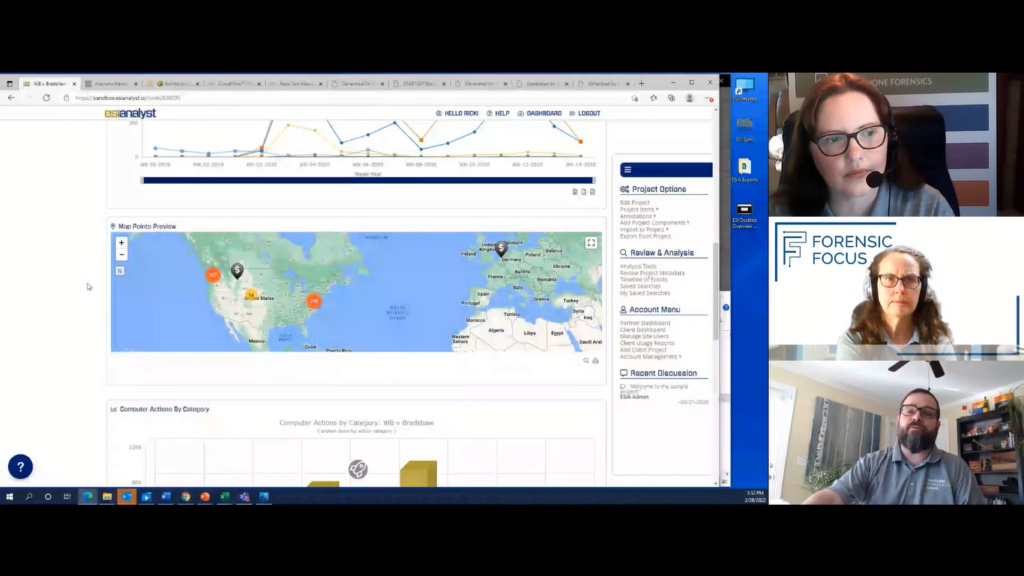
Task: Click the rocket icon over the bar chart
Action: 358,469
